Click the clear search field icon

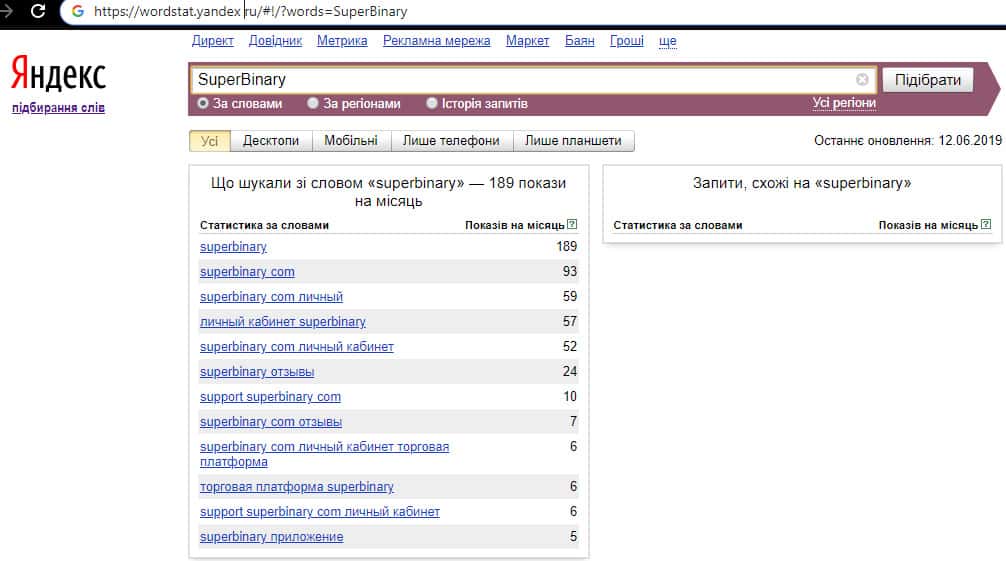coord(862,80)
